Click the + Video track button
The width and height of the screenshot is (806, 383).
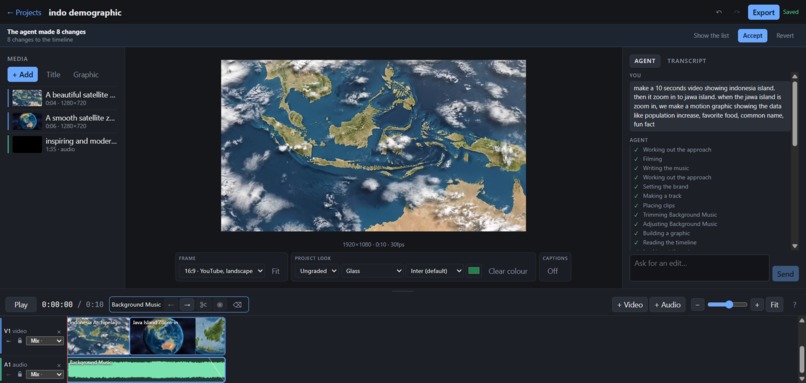tap(630, 305)
